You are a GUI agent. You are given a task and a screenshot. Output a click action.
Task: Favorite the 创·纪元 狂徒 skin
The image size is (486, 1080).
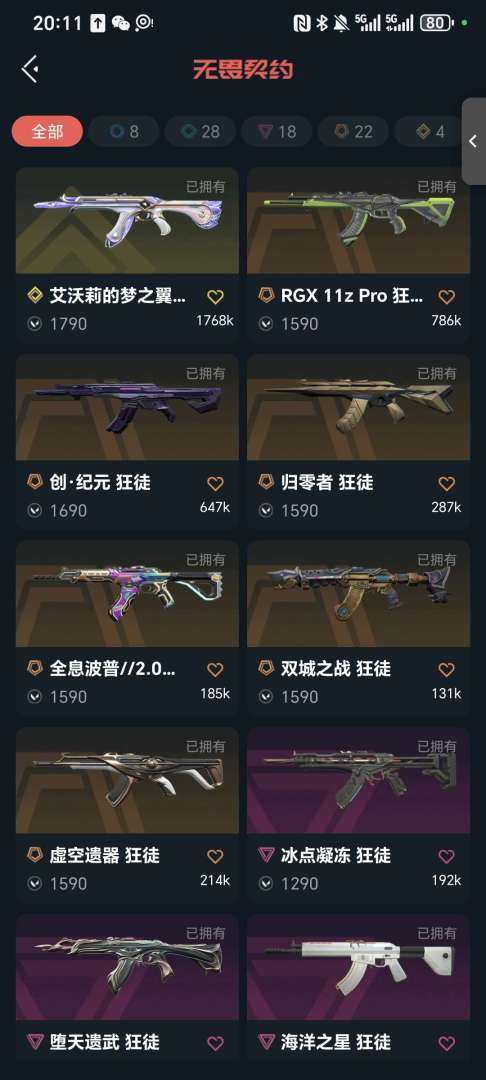215,483
